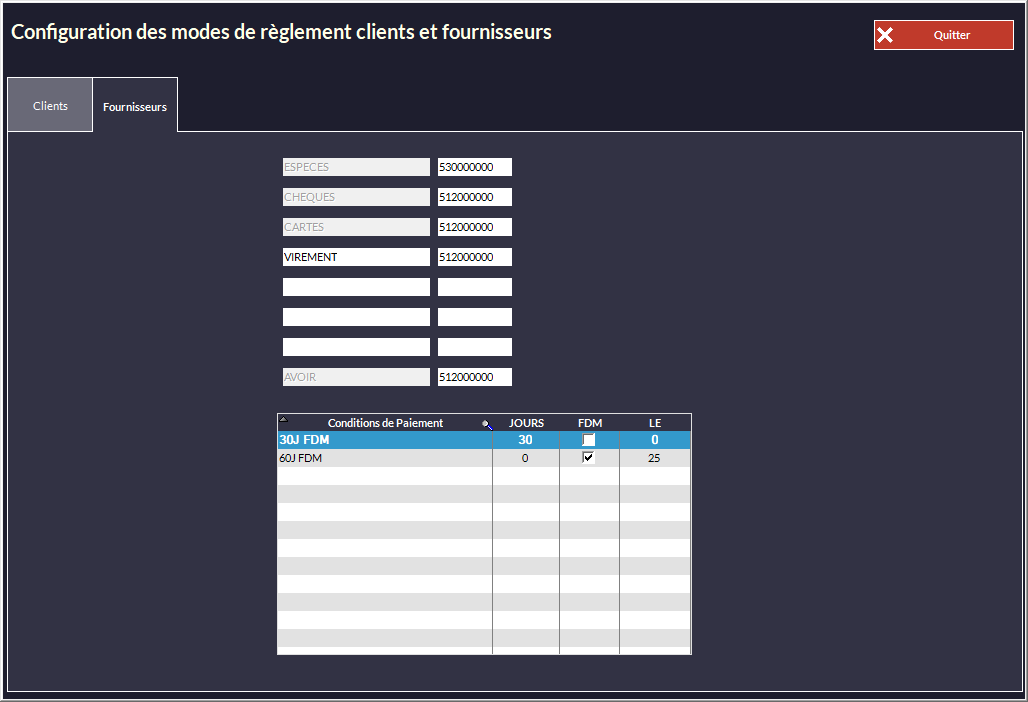
Task: Edit the VIREMENT payment mode name field
Action: point(356,257)
